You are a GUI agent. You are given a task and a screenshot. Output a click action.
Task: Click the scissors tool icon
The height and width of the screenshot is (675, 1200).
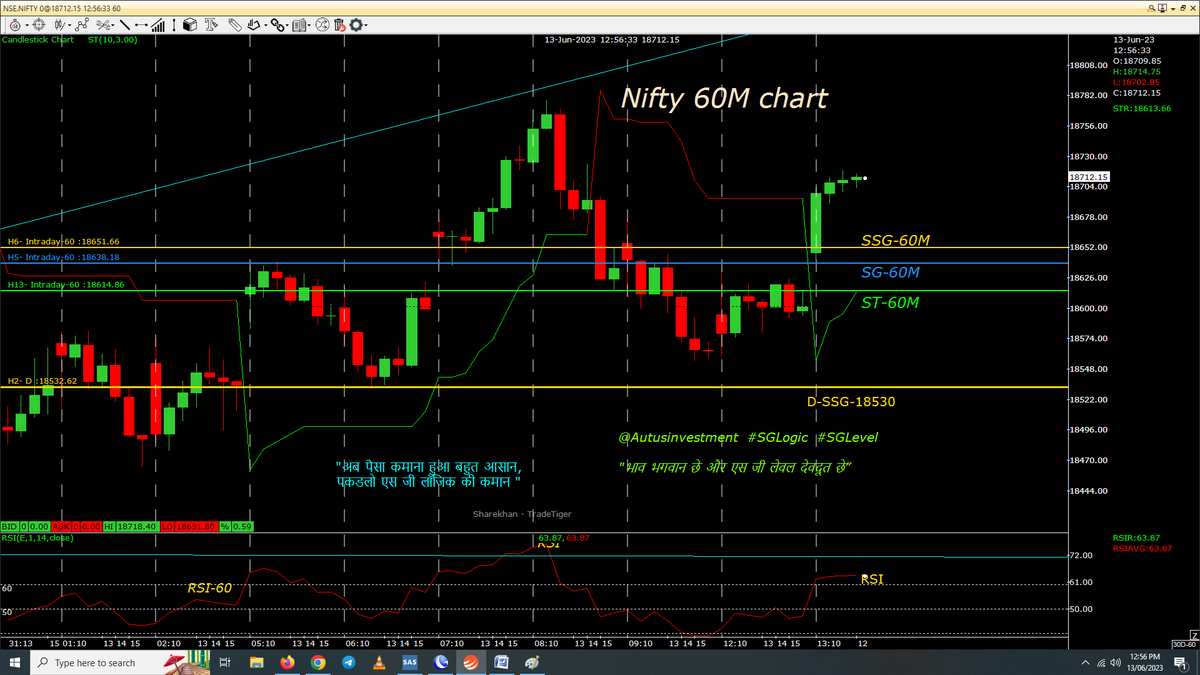103,25
